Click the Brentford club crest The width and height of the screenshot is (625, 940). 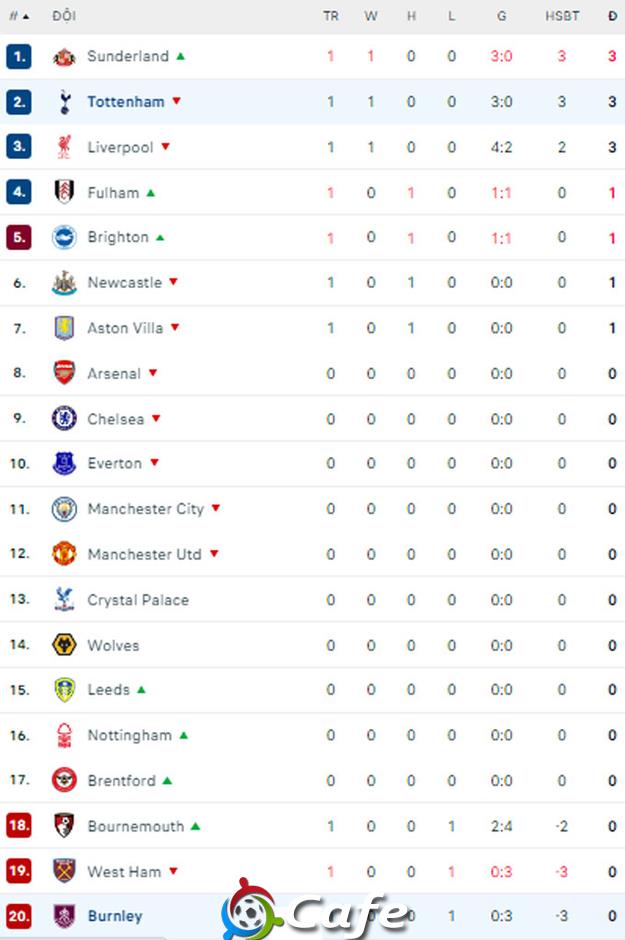pos(64,781)
